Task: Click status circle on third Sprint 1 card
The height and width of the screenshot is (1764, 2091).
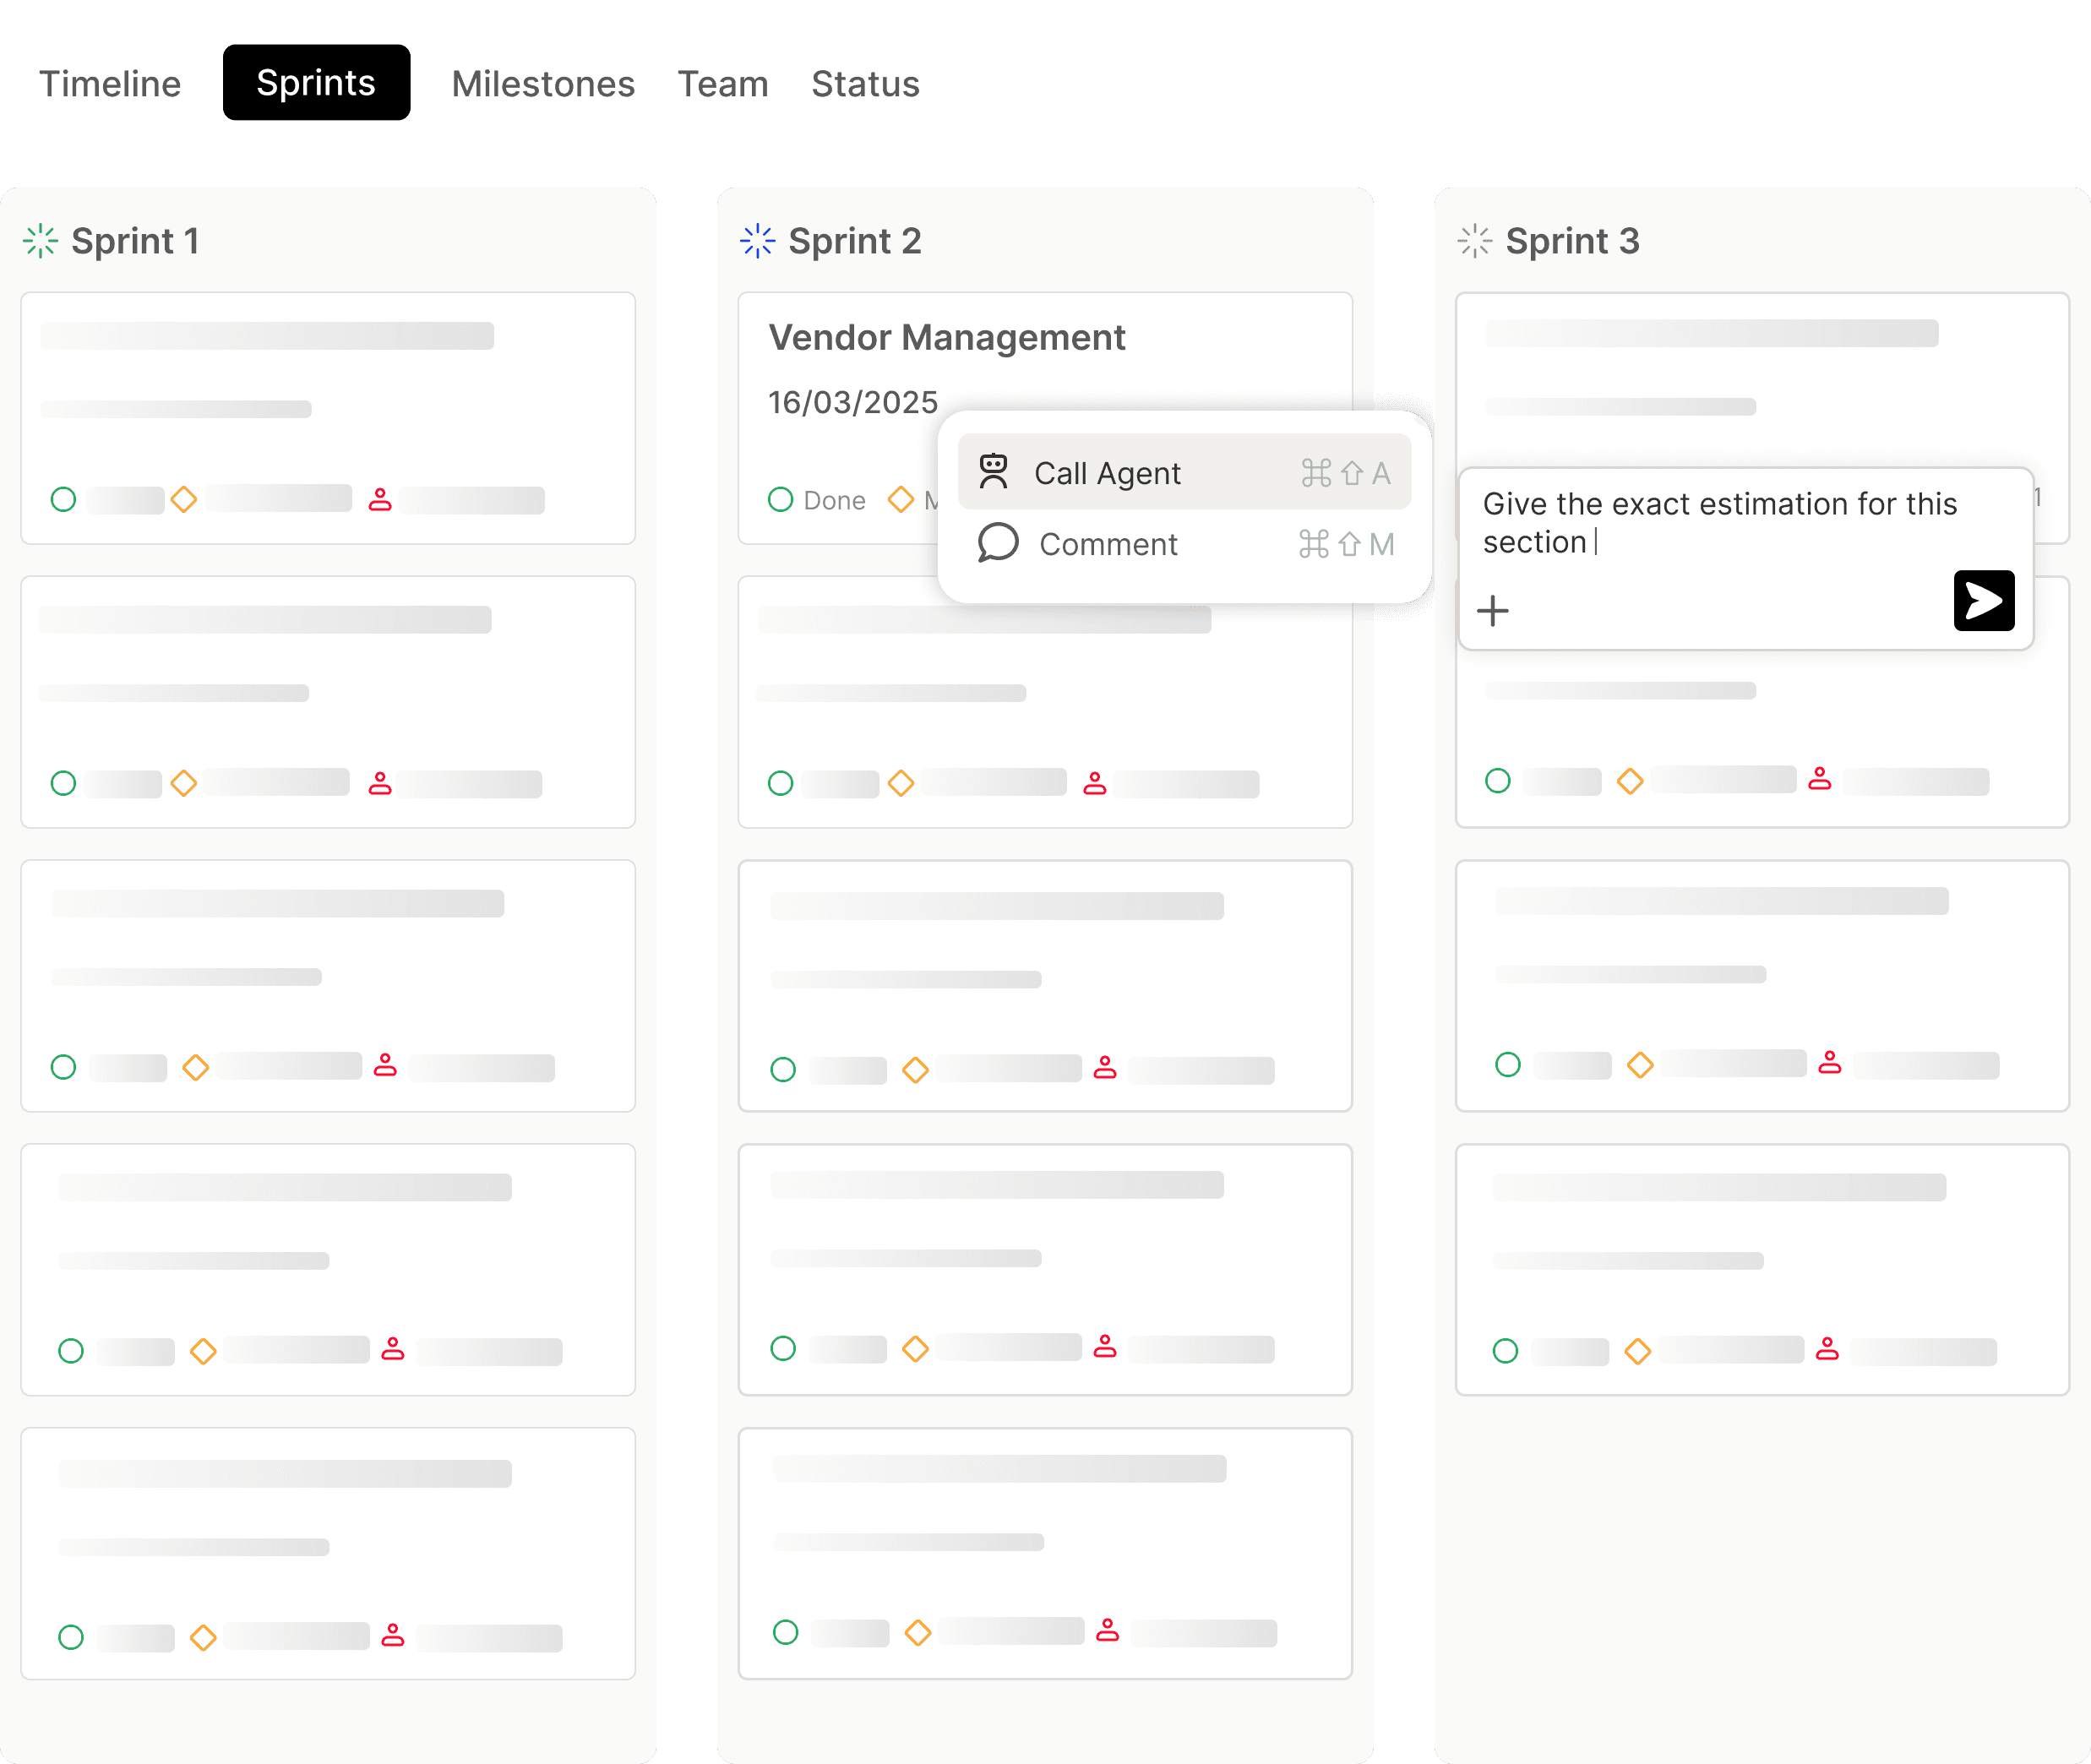Action: pyautogui.click(x=64, y=1067)
